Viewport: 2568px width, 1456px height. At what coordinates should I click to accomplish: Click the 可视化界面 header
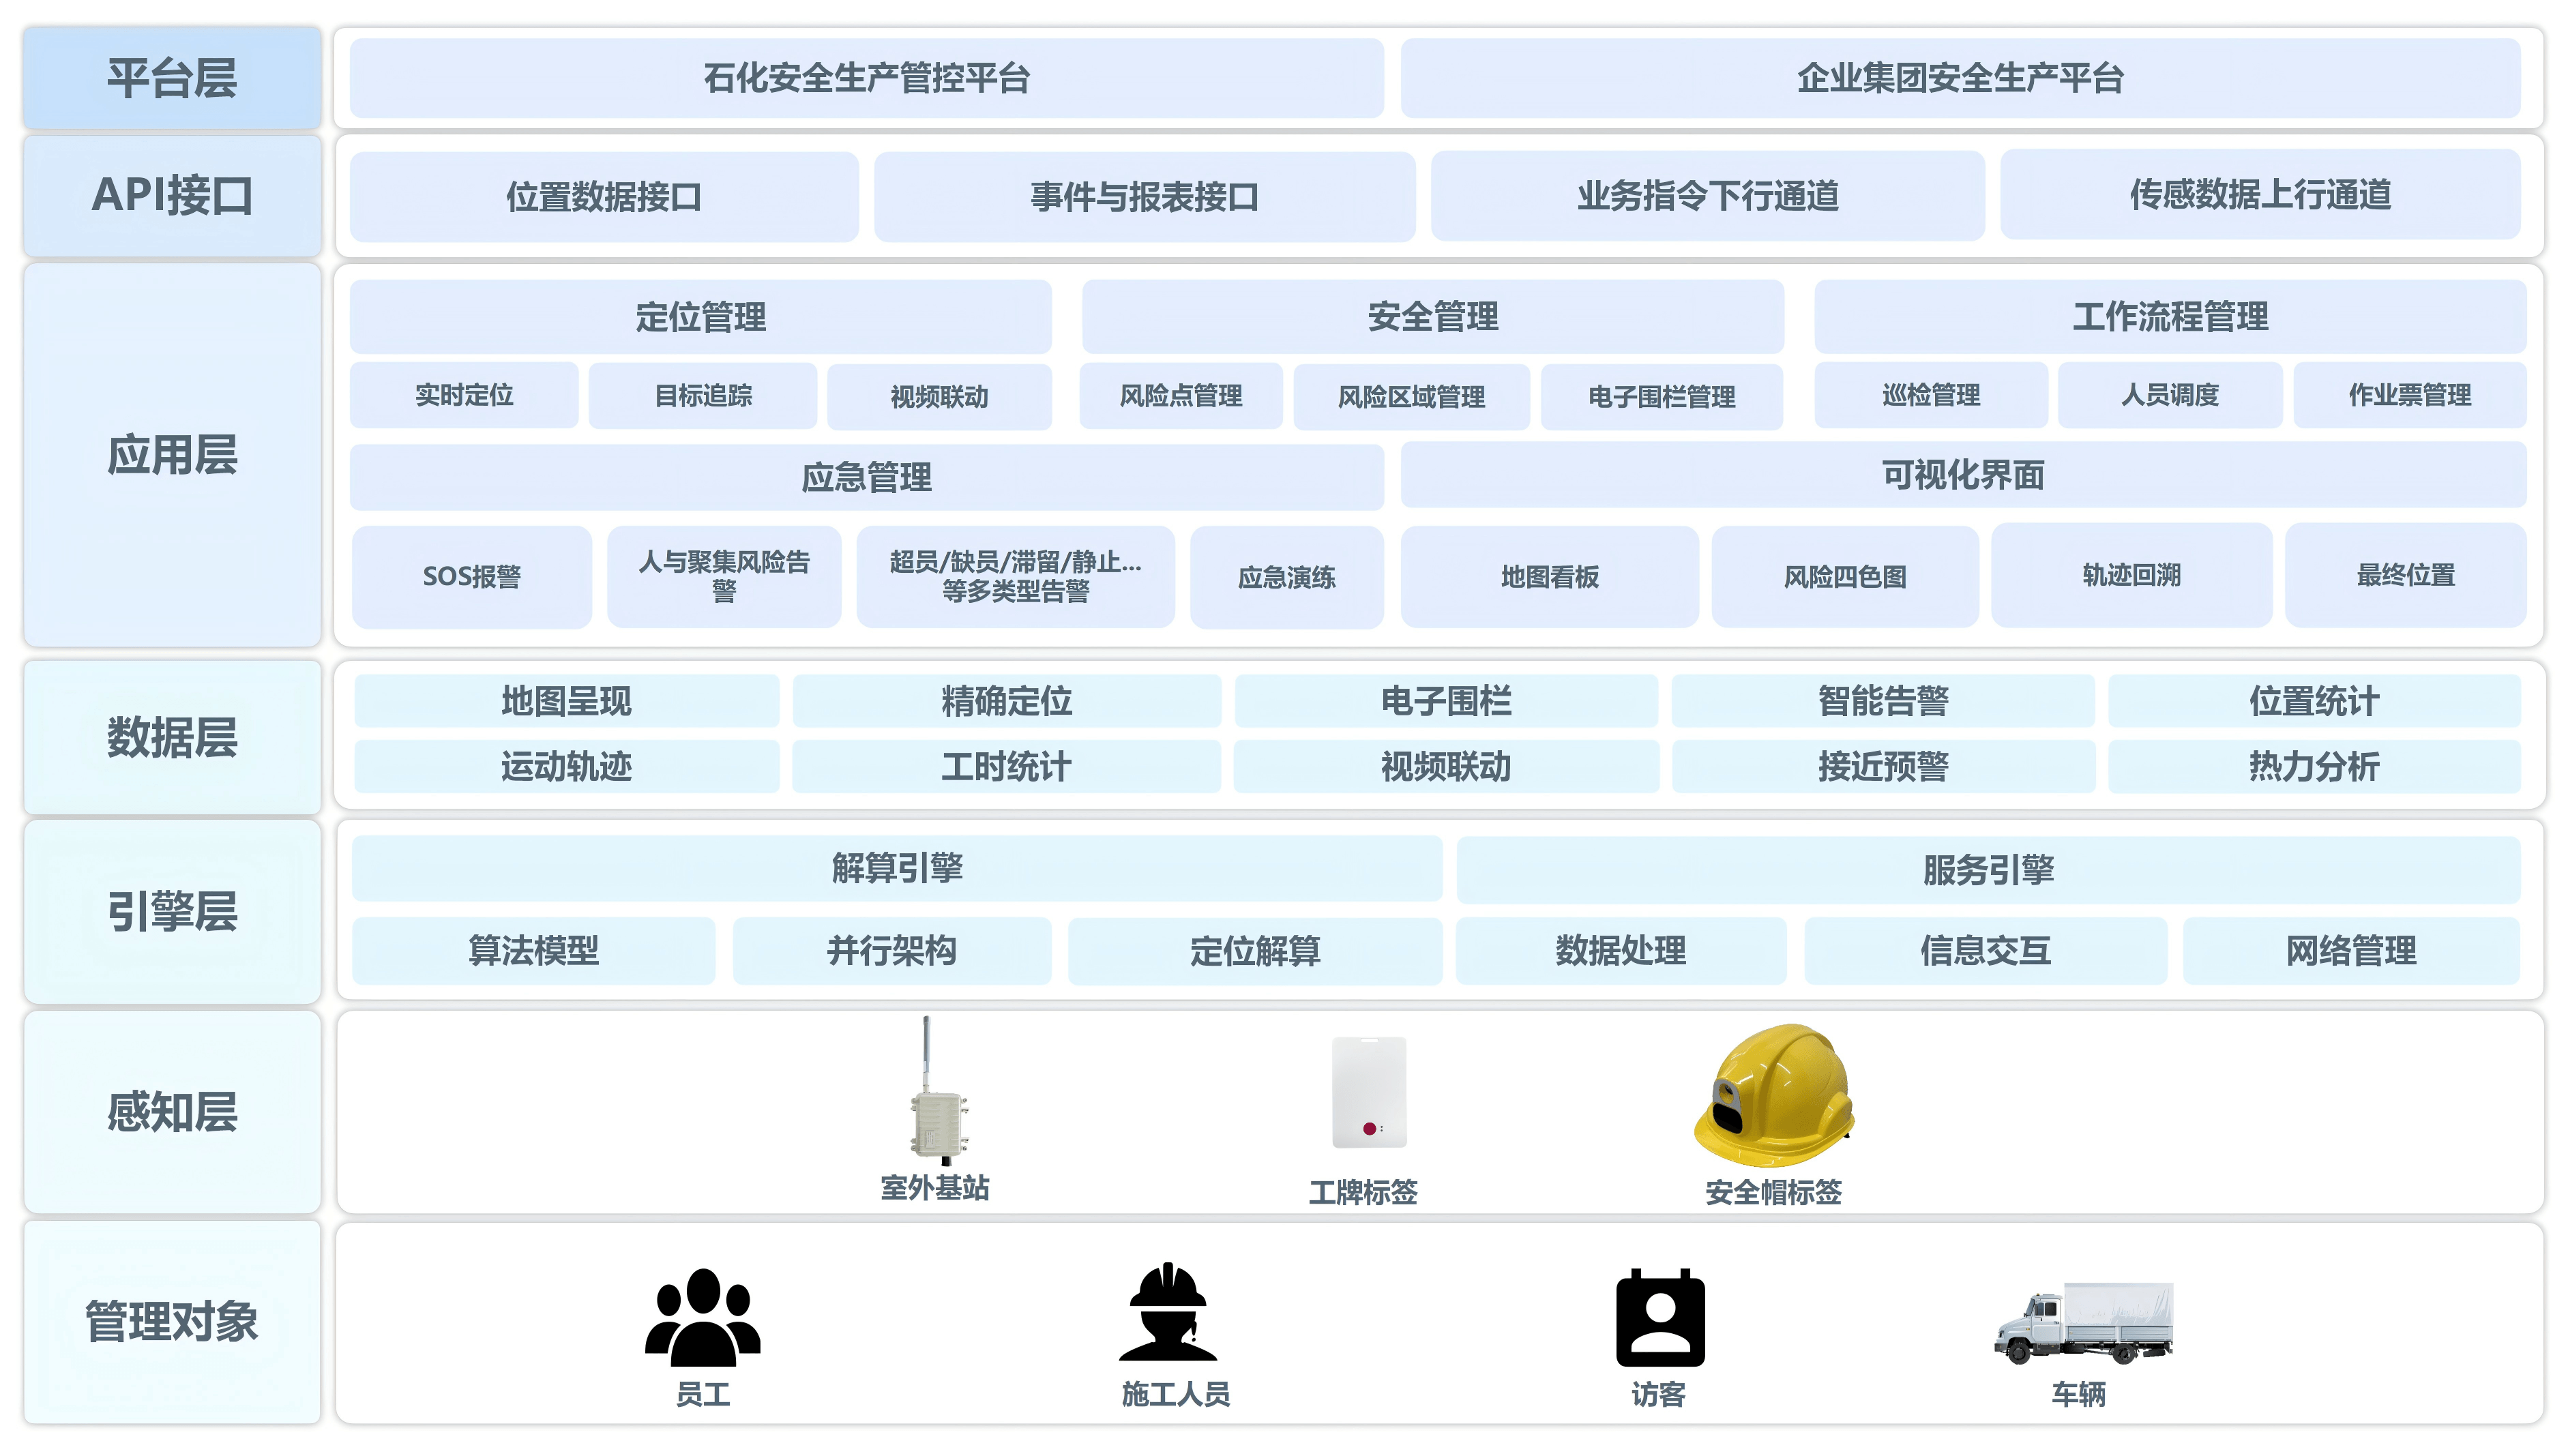tap(1963, 475)
